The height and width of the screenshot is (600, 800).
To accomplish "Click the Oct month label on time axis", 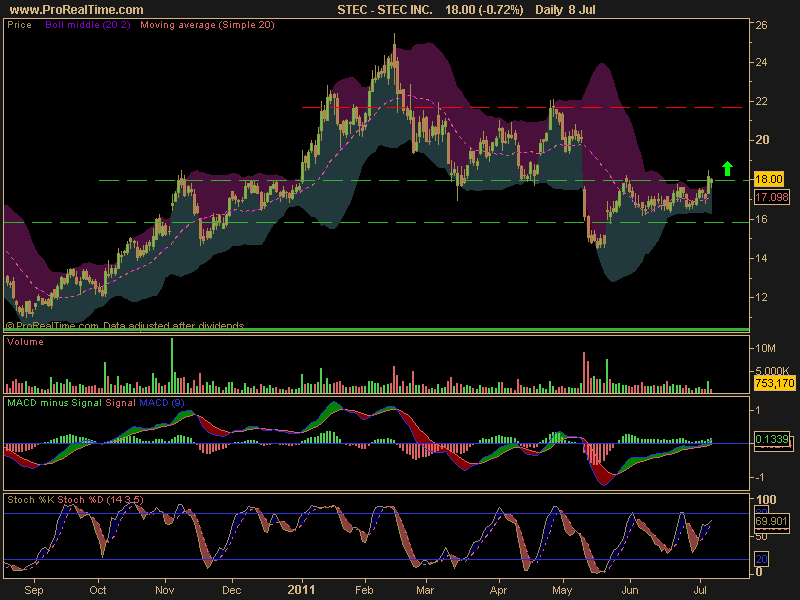I will (97, 590).
